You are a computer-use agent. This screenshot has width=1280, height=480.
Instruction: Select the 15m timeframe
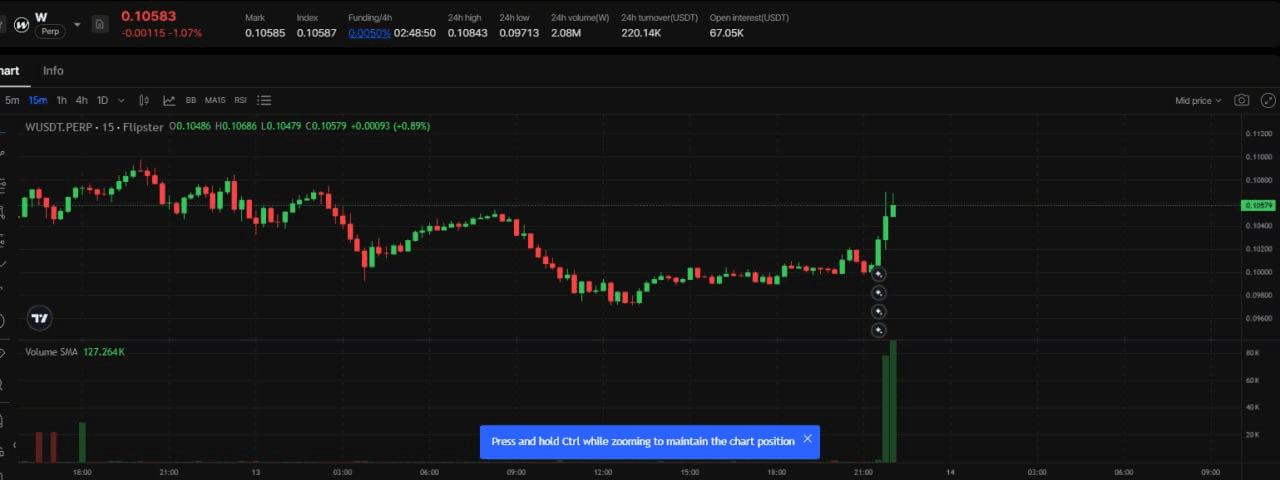click(37, 100)
